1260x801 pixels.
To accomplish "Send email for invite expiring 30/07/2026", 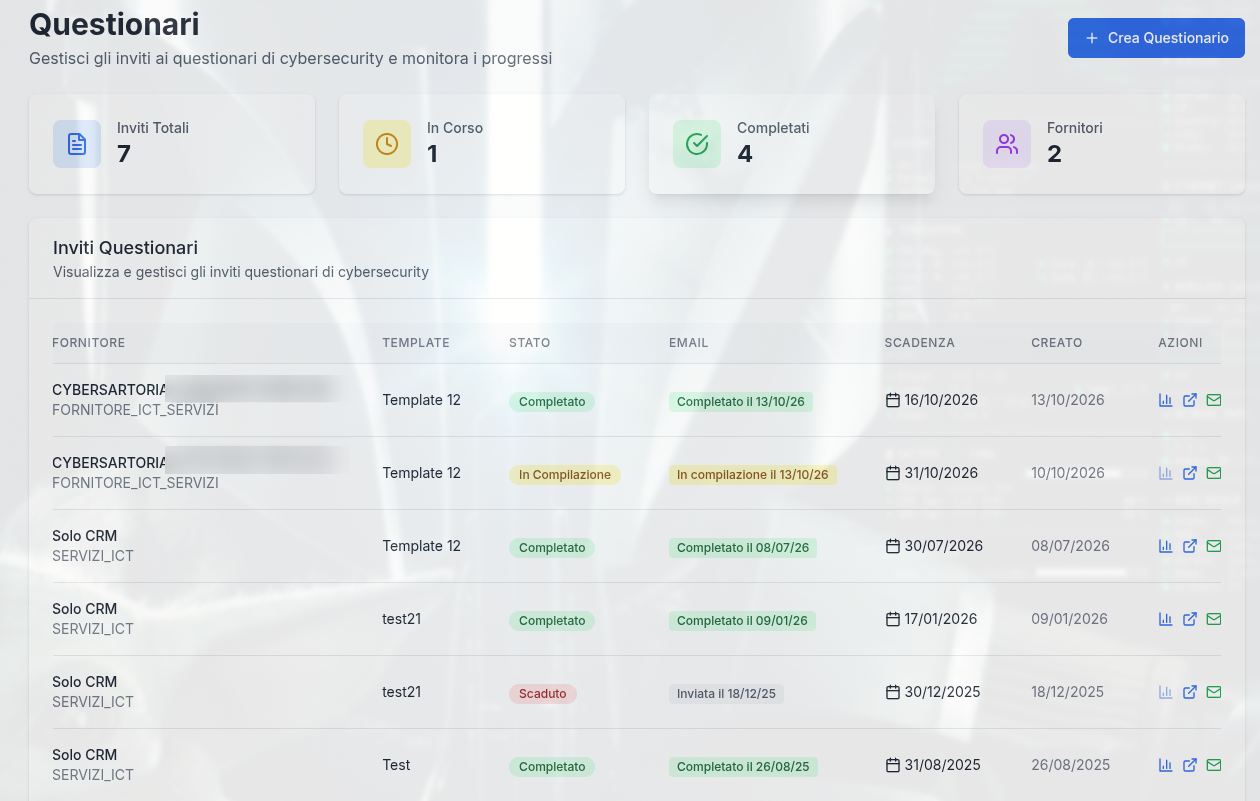I will point(1214,546).
